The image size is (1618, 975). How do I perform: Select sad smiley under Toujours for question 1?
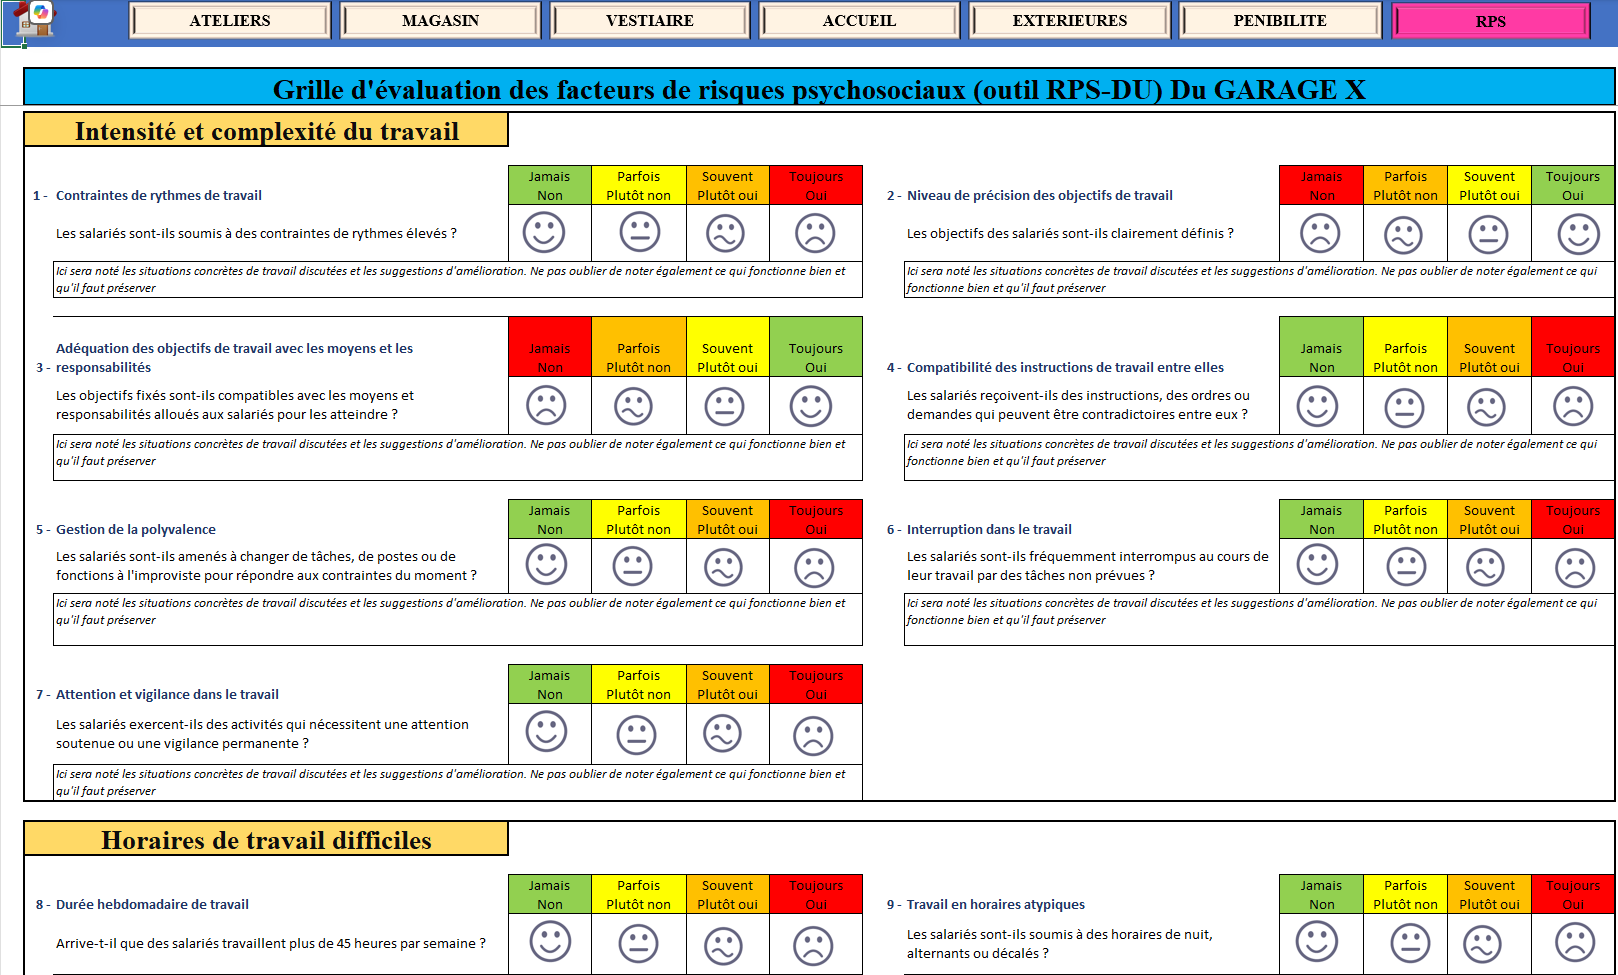point(815,232)
